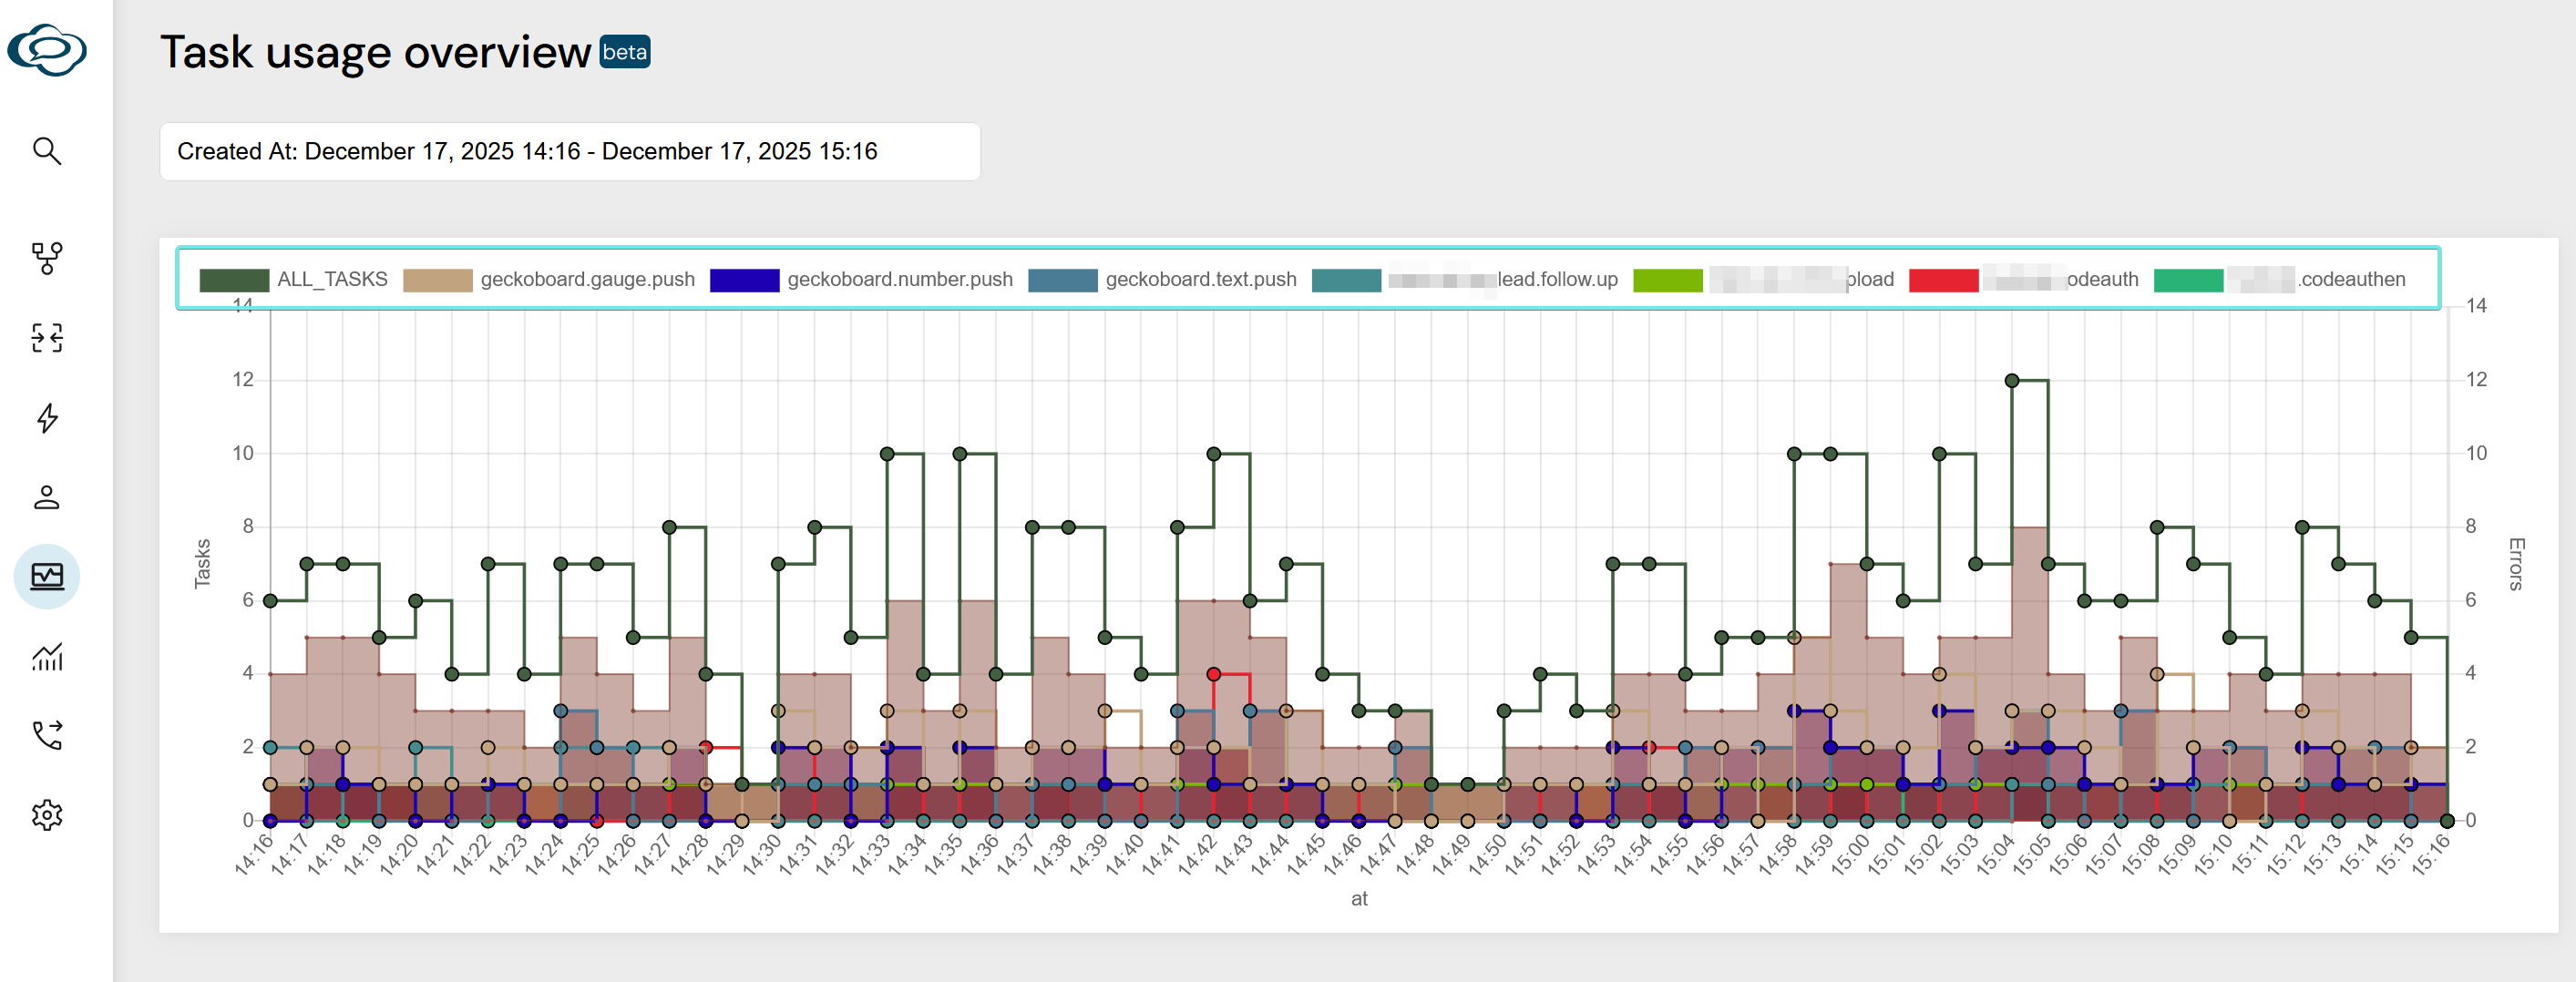The width and height of the screenshot is (2576, 982).
Task: Toggle geckoboard.number.push legend entry
Action: pyautogui.click(x=861, y=280)
